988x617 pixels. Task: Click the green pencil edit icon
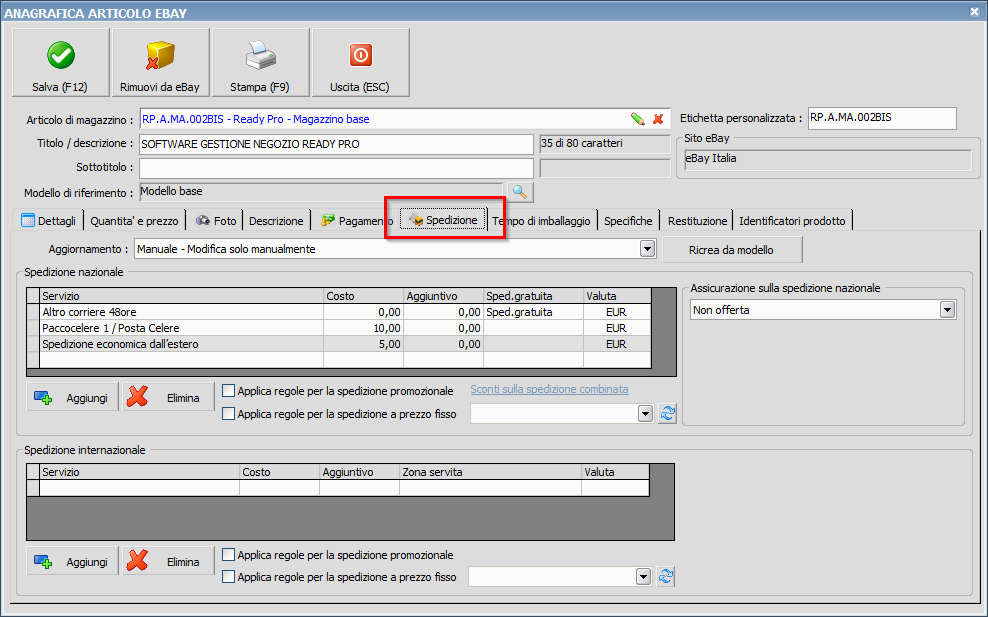[x=637, y=119]
